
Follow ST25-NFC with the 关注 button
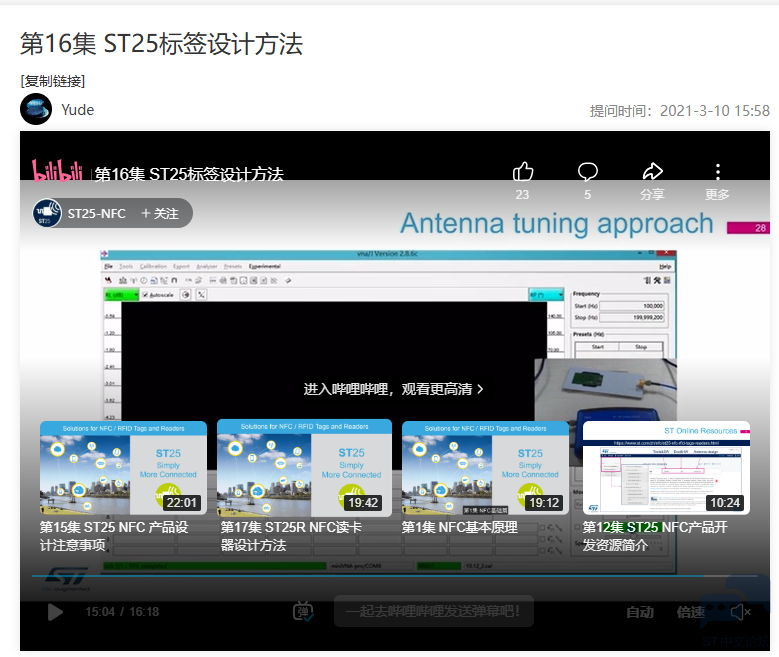coord(159,214)
